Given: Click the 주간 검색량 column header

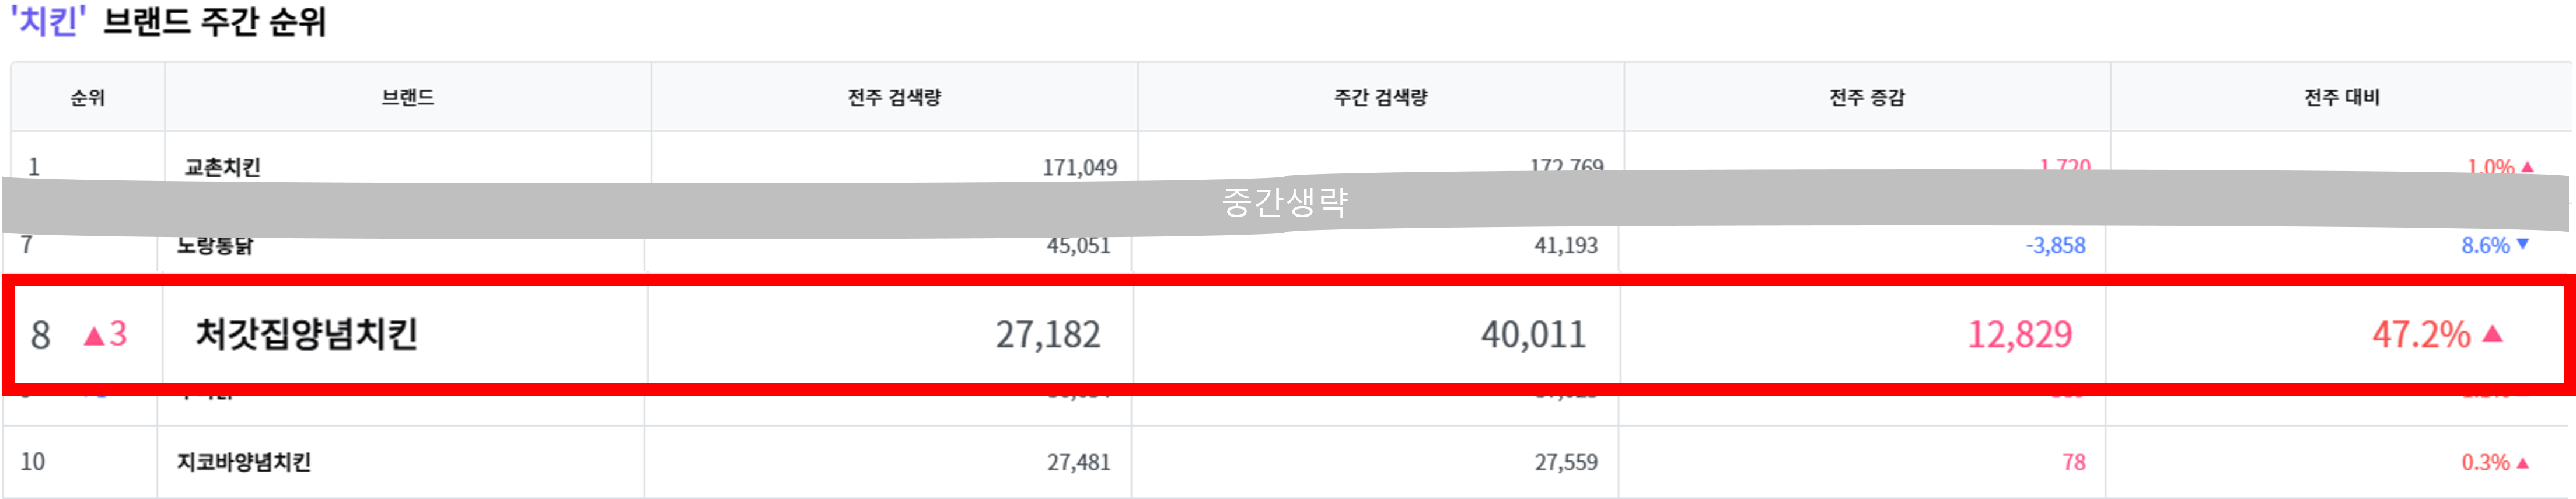Looking at the screenshot, I should click(x=1381, y=97).
